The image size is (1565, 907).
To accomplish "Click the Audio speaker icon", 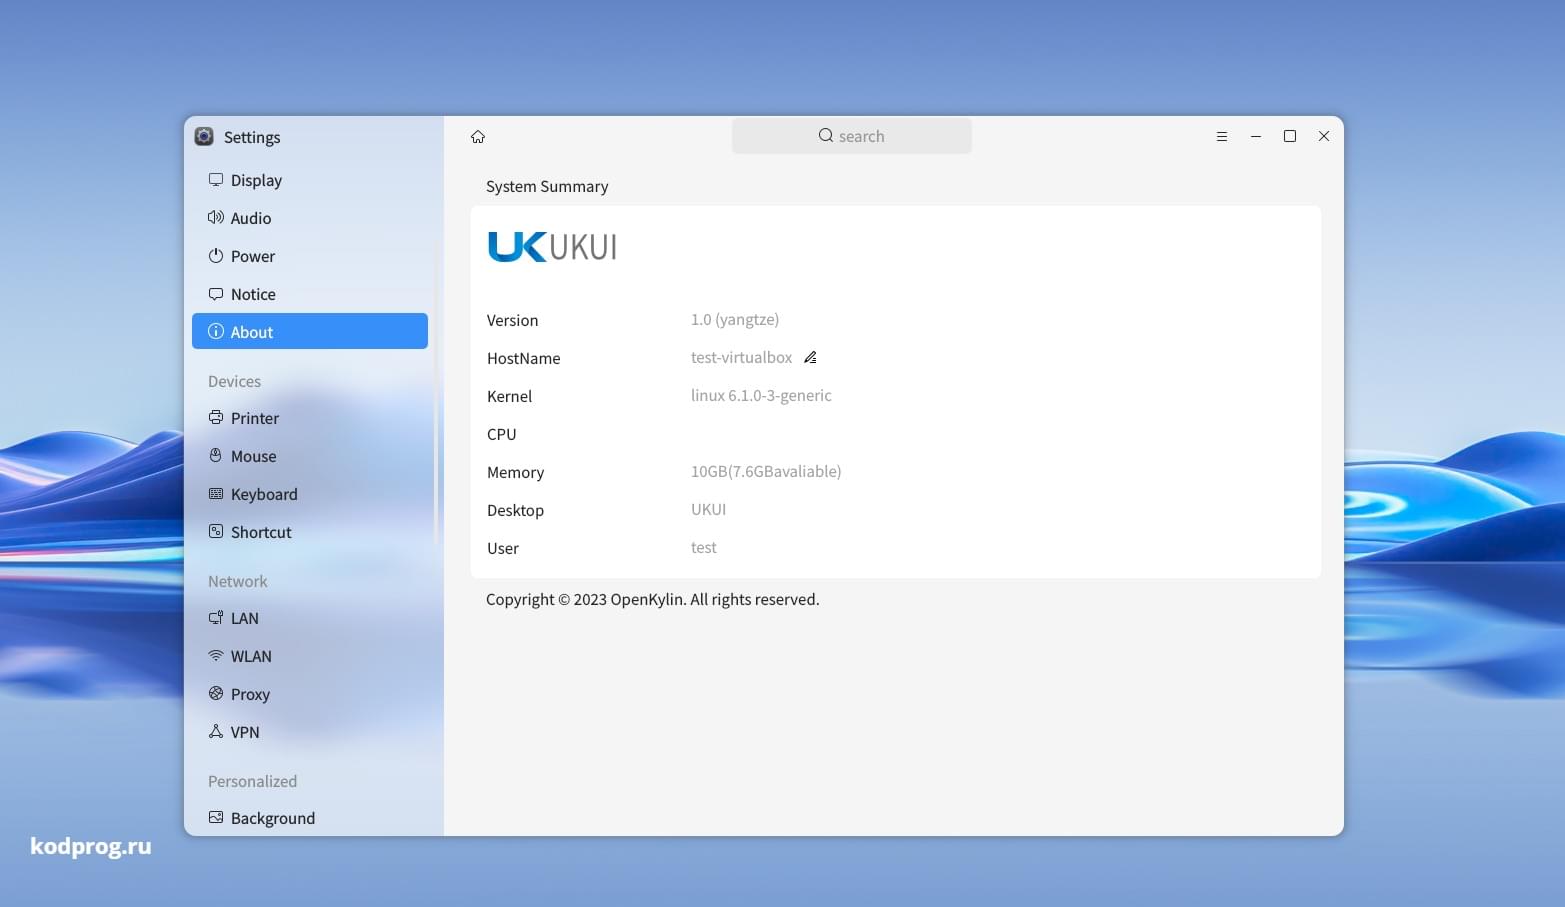I will click(215, 218).
